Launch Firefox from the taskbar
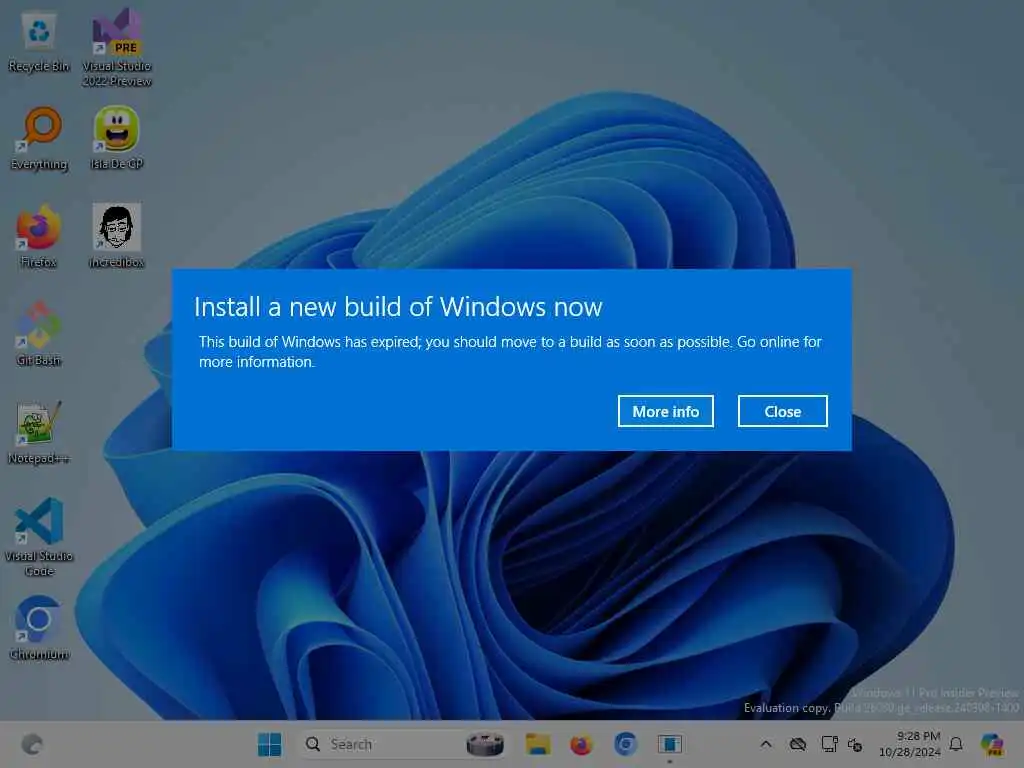 tap(581, 744)
